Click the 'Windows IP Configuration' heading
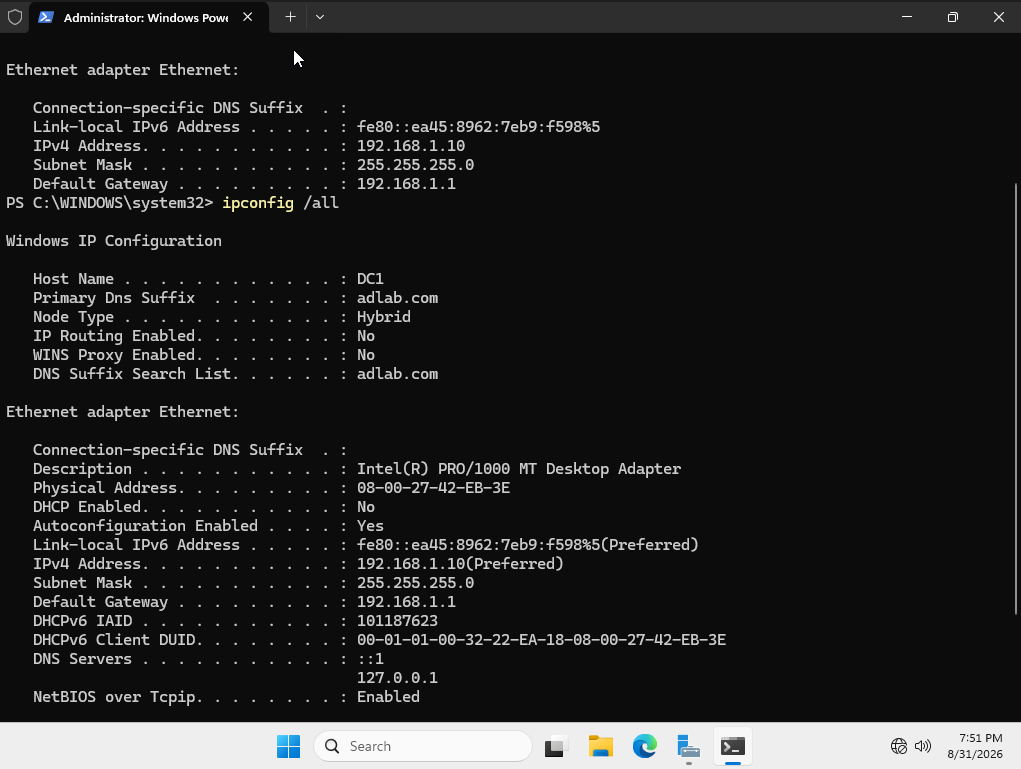Image resolution: width=1021 pixels, height=769 pixels. click(x=114, y=241)
